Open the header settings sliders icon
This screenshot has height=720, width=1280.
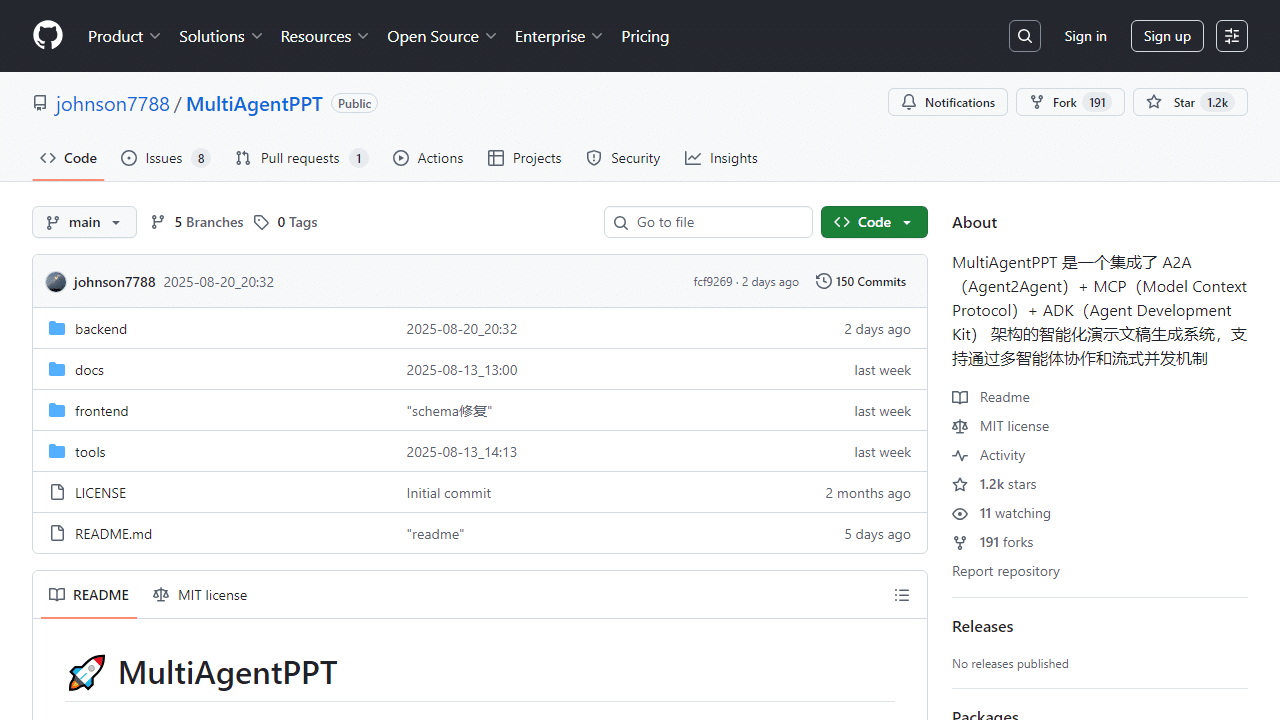(x=1232, y=36)
